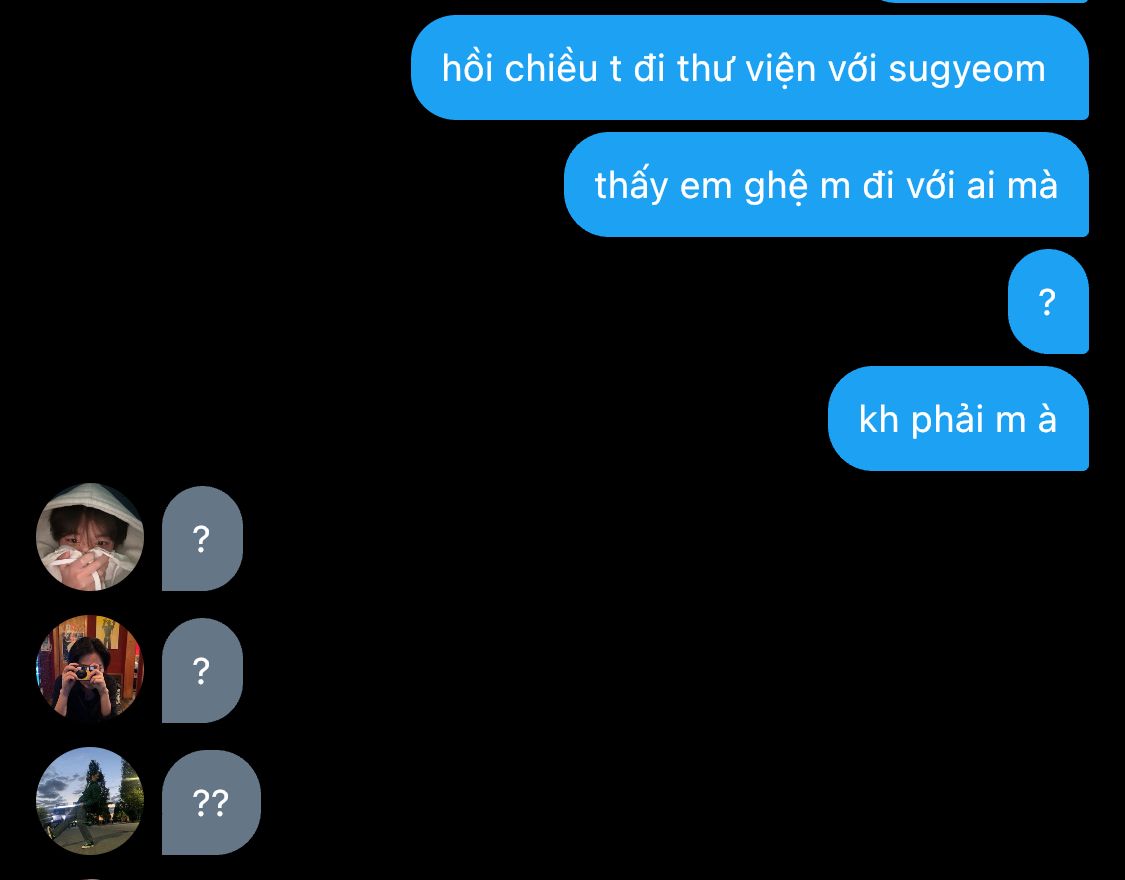Select the blue message mentioning sugyeom
This screenshot has width=1125, height=880.
click(750, 67)
